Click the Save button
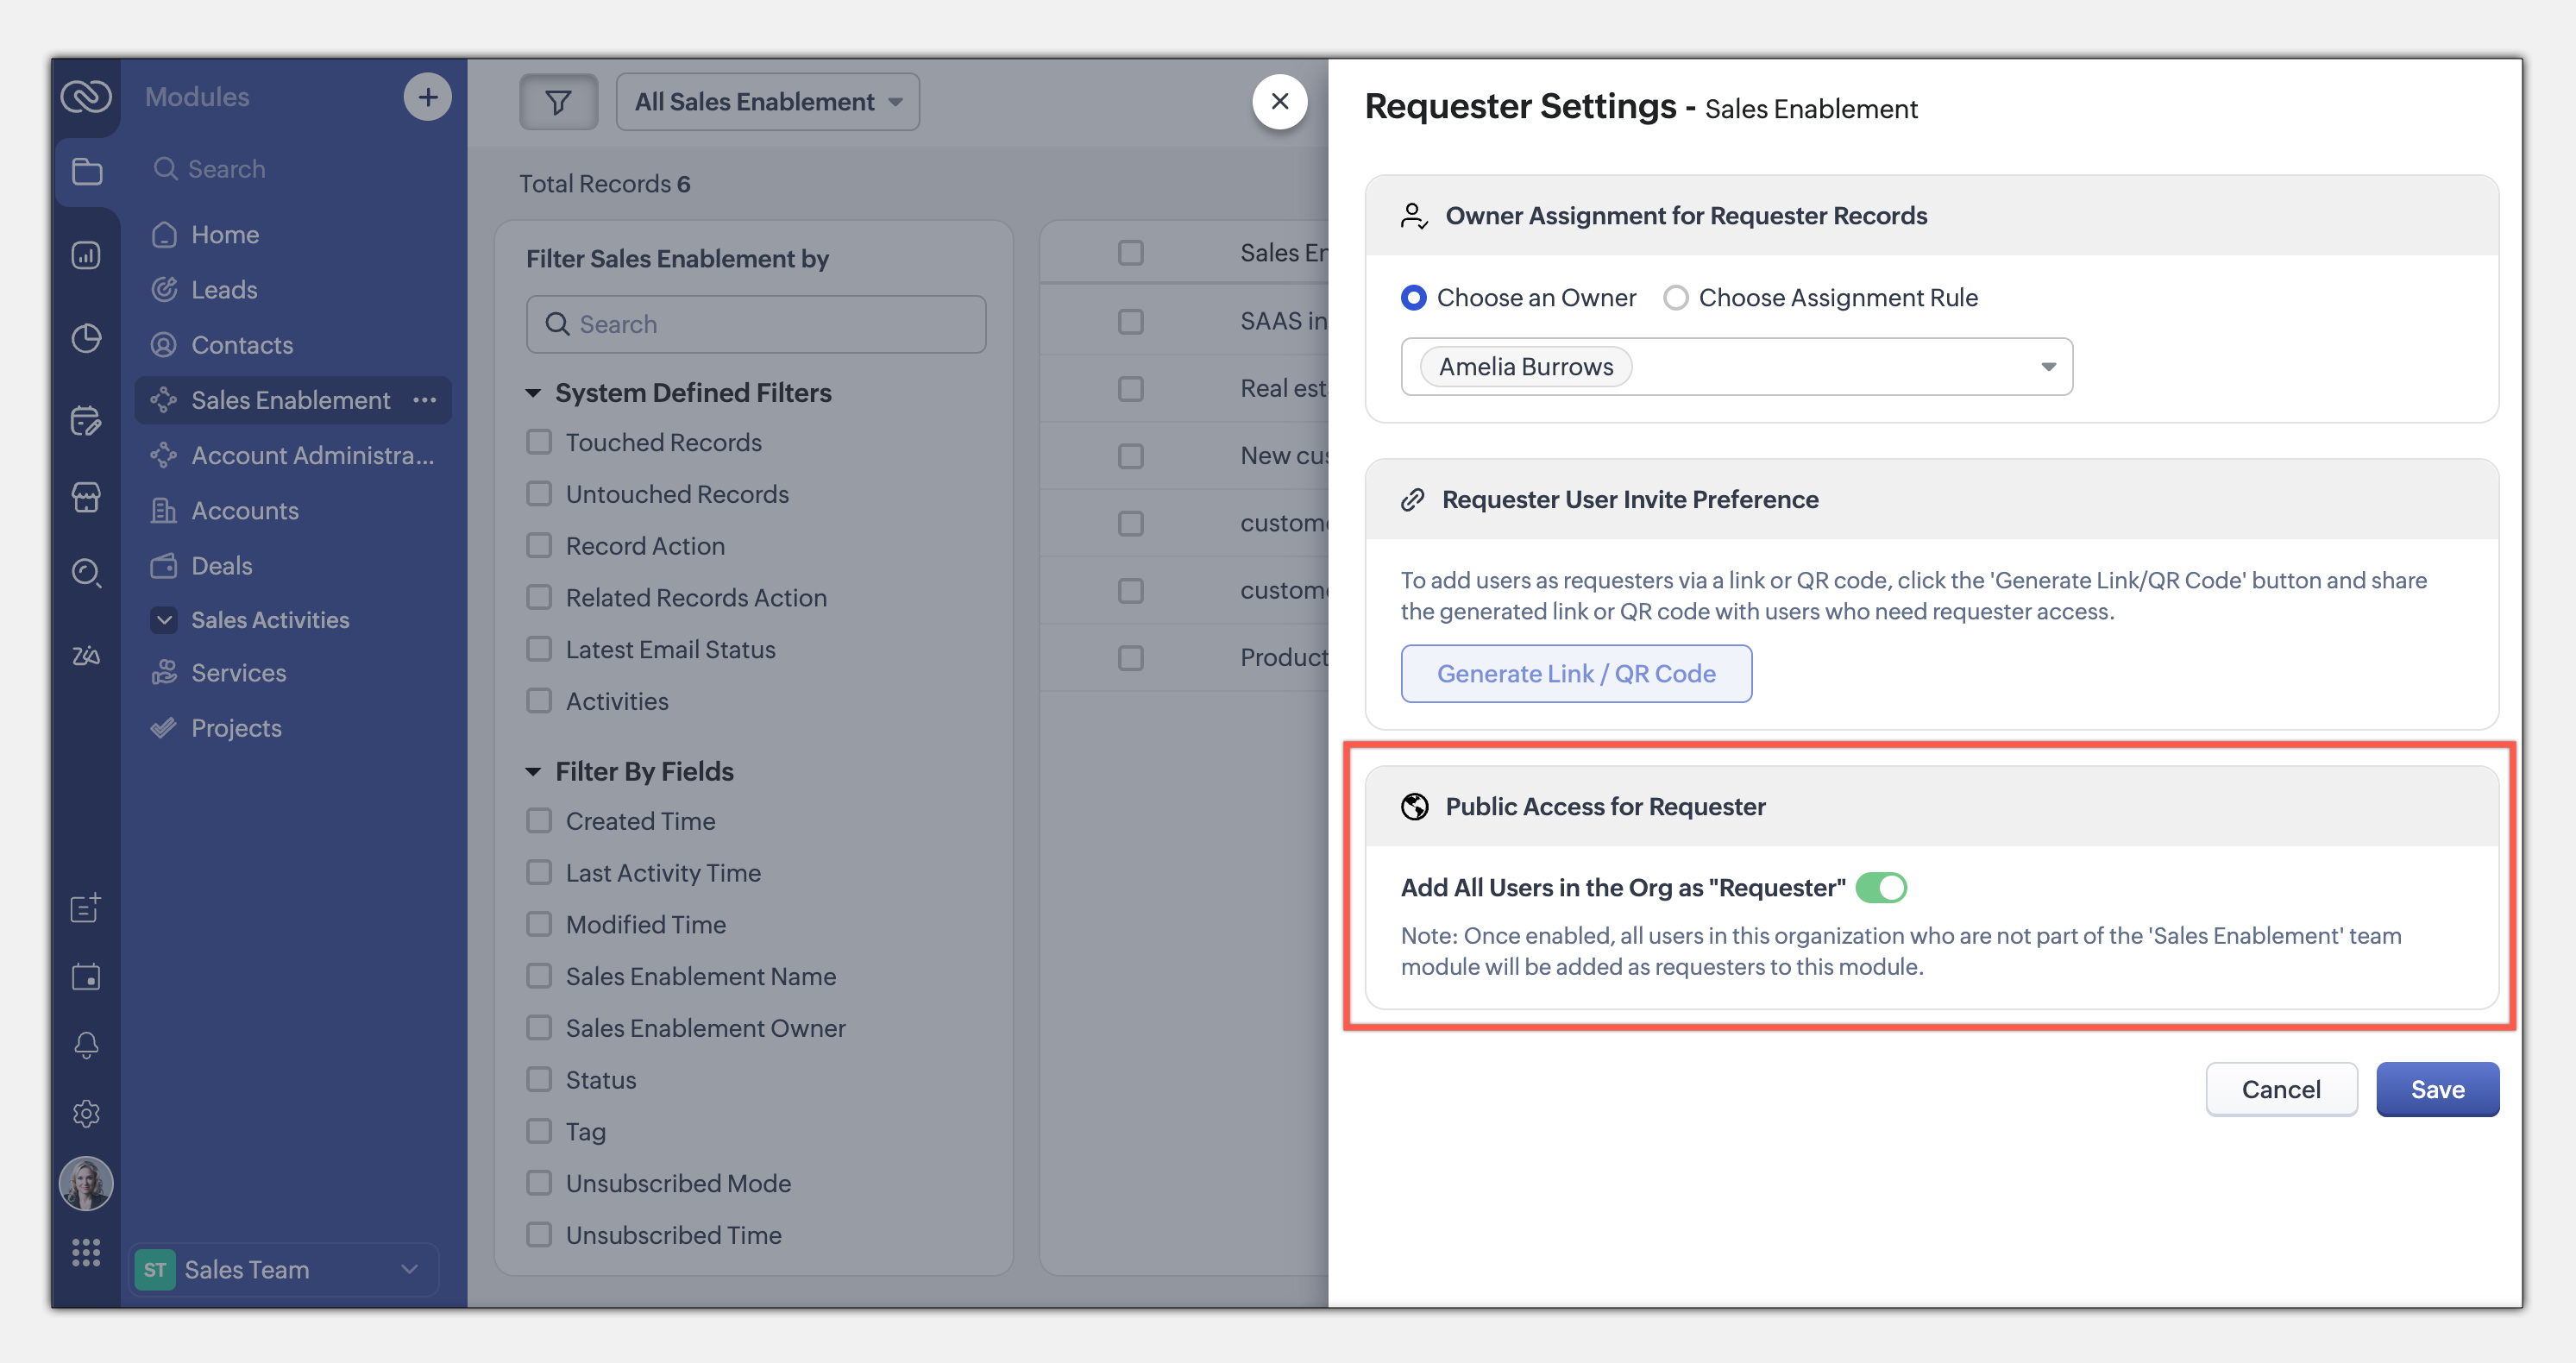This screenshot has height=1363, width=2576. tap(2436, 1089)
